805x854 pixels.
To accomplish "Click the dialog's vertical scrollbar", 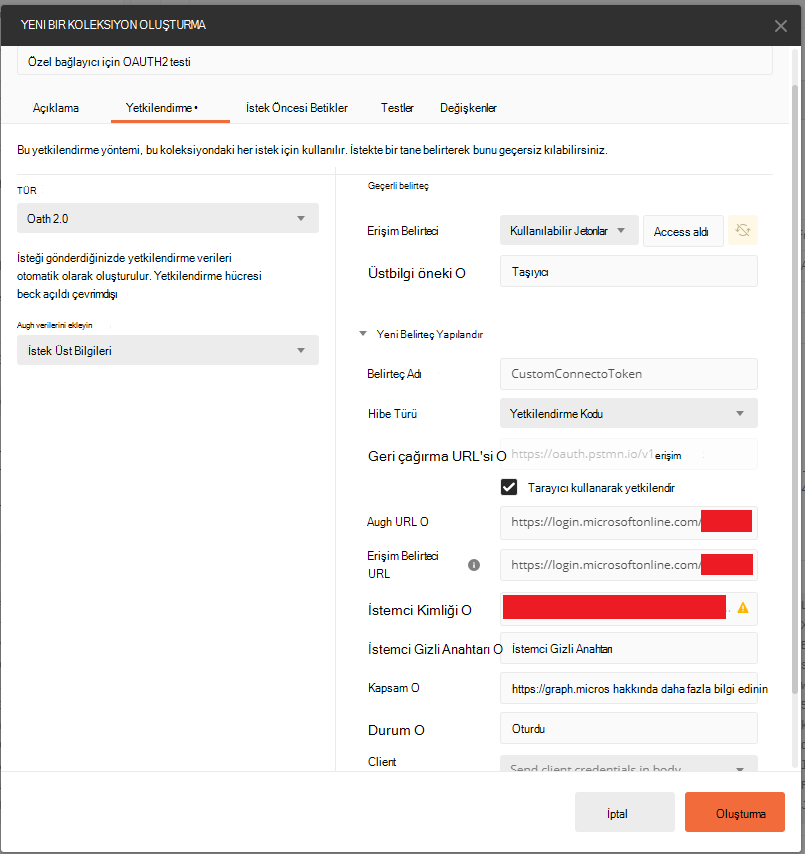I will tap(795, 389).
